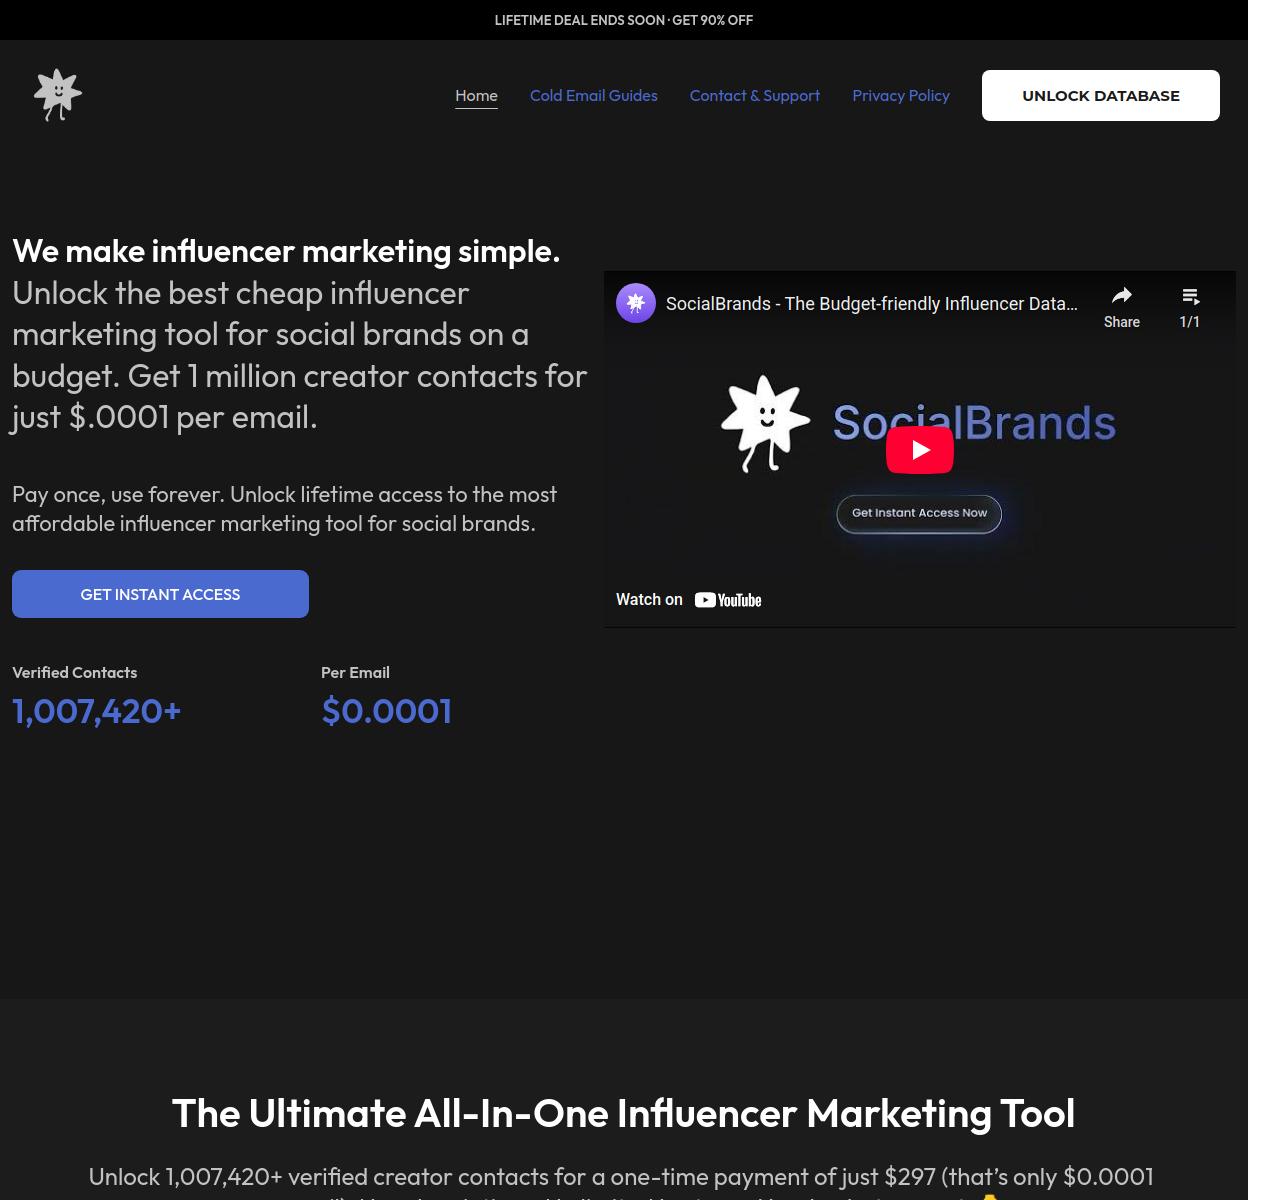Click the Verified Contacts label
The height and width of the screenshot is (1200, 1280).
point(75,672)
